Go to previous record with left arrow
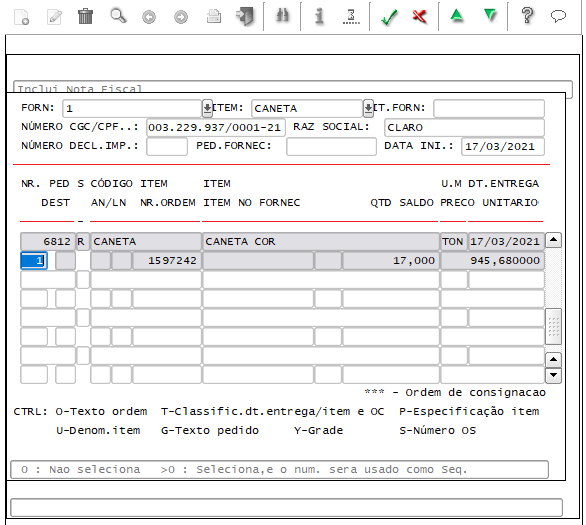The image size is (586, 525). click(149, 17)
